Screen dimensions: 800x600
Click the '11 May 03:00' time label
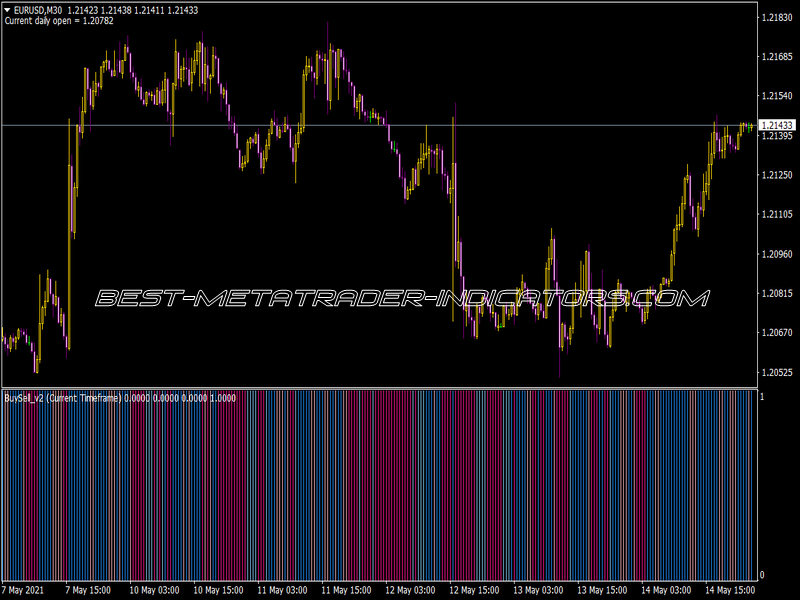coord(282,590)
